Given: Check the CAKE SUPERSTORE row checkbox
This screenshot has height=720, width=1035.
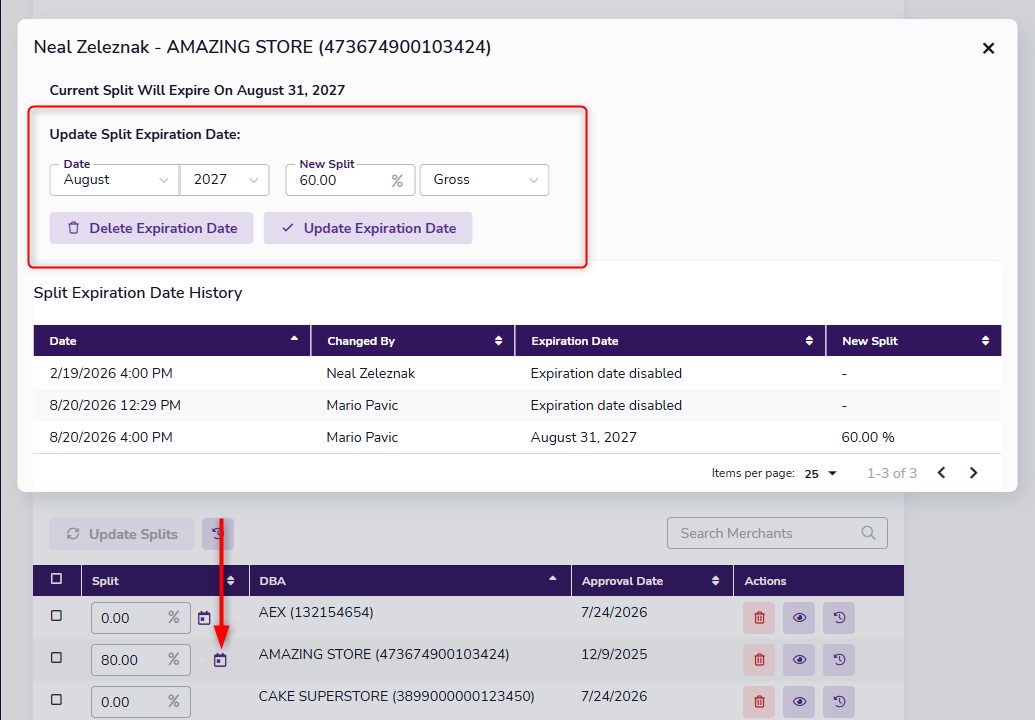Looking at the screenshot, I should (x=57, y=700).
